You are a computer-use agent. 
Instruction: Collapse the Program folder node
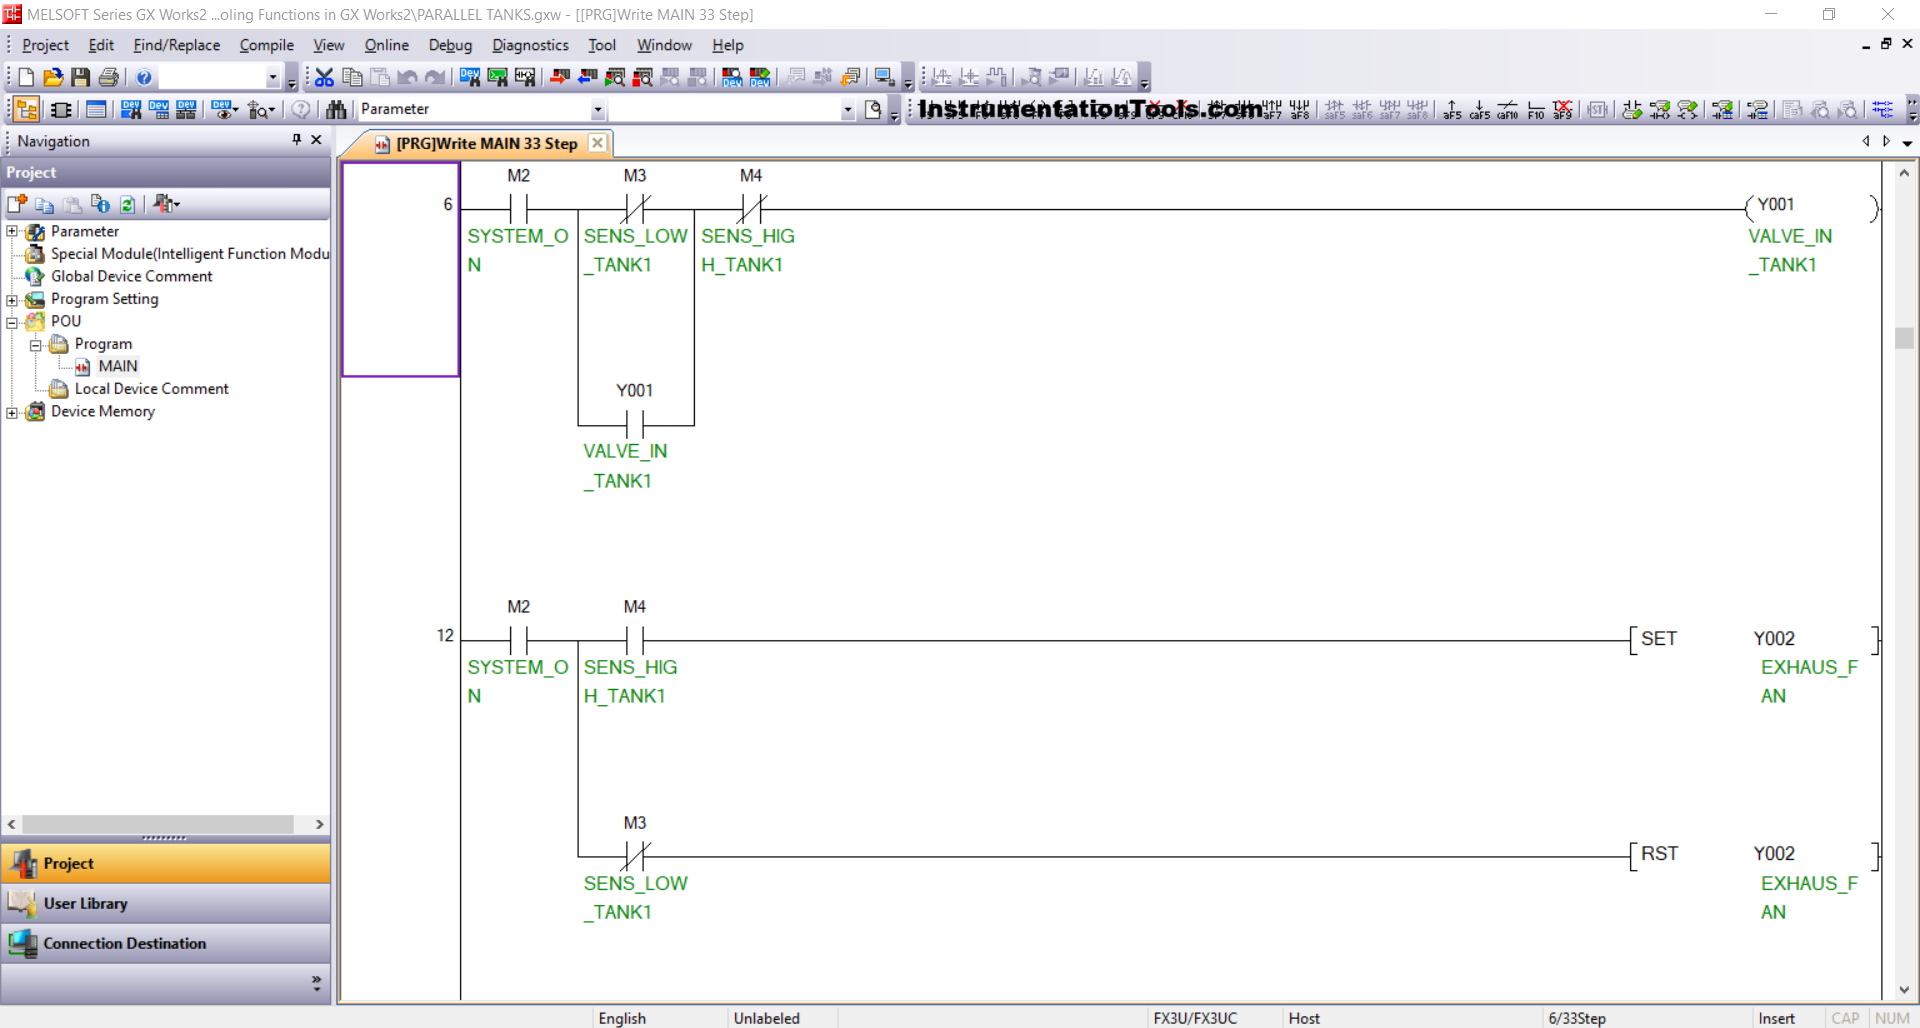pos(36,344)
